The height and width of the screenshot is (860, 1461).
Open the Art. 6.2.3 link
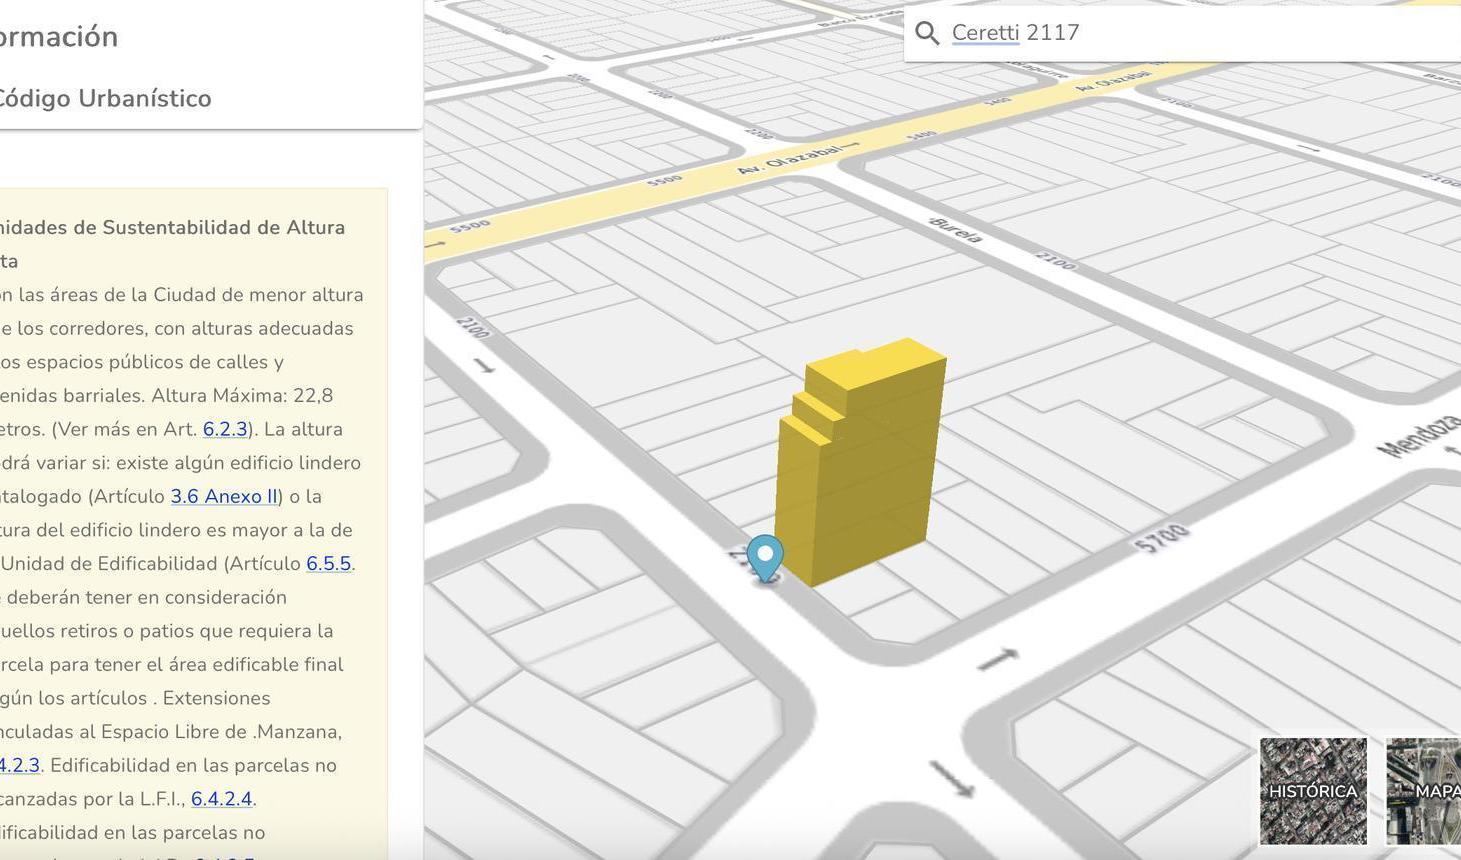click(x=224, y=429)
